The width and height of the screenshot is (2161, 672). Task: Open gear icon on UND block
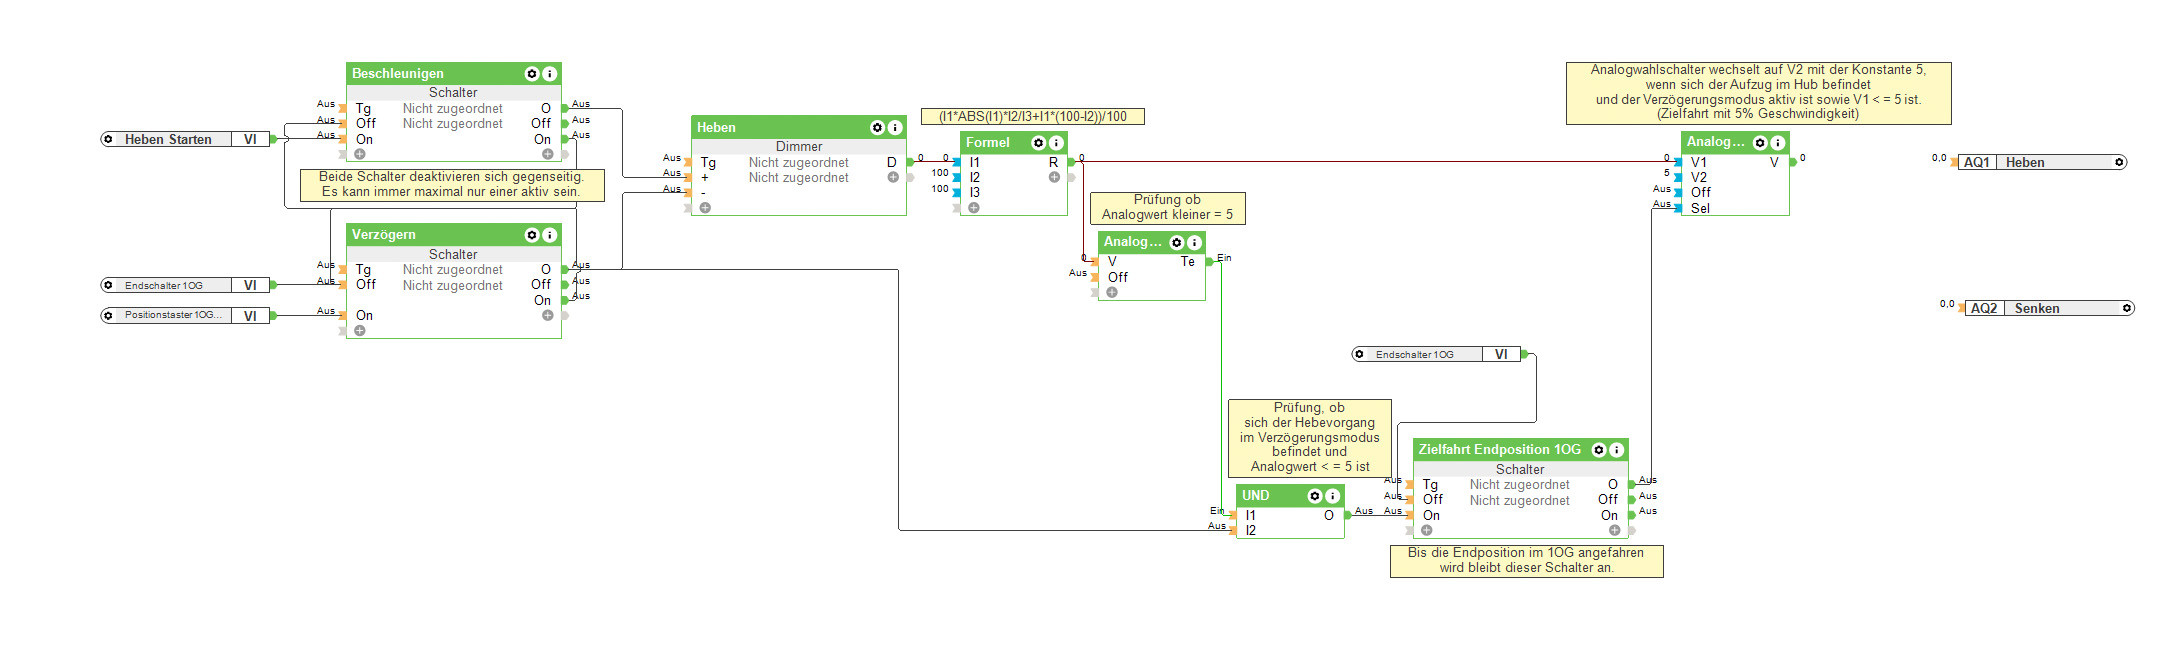click(x=1315, y=496)
